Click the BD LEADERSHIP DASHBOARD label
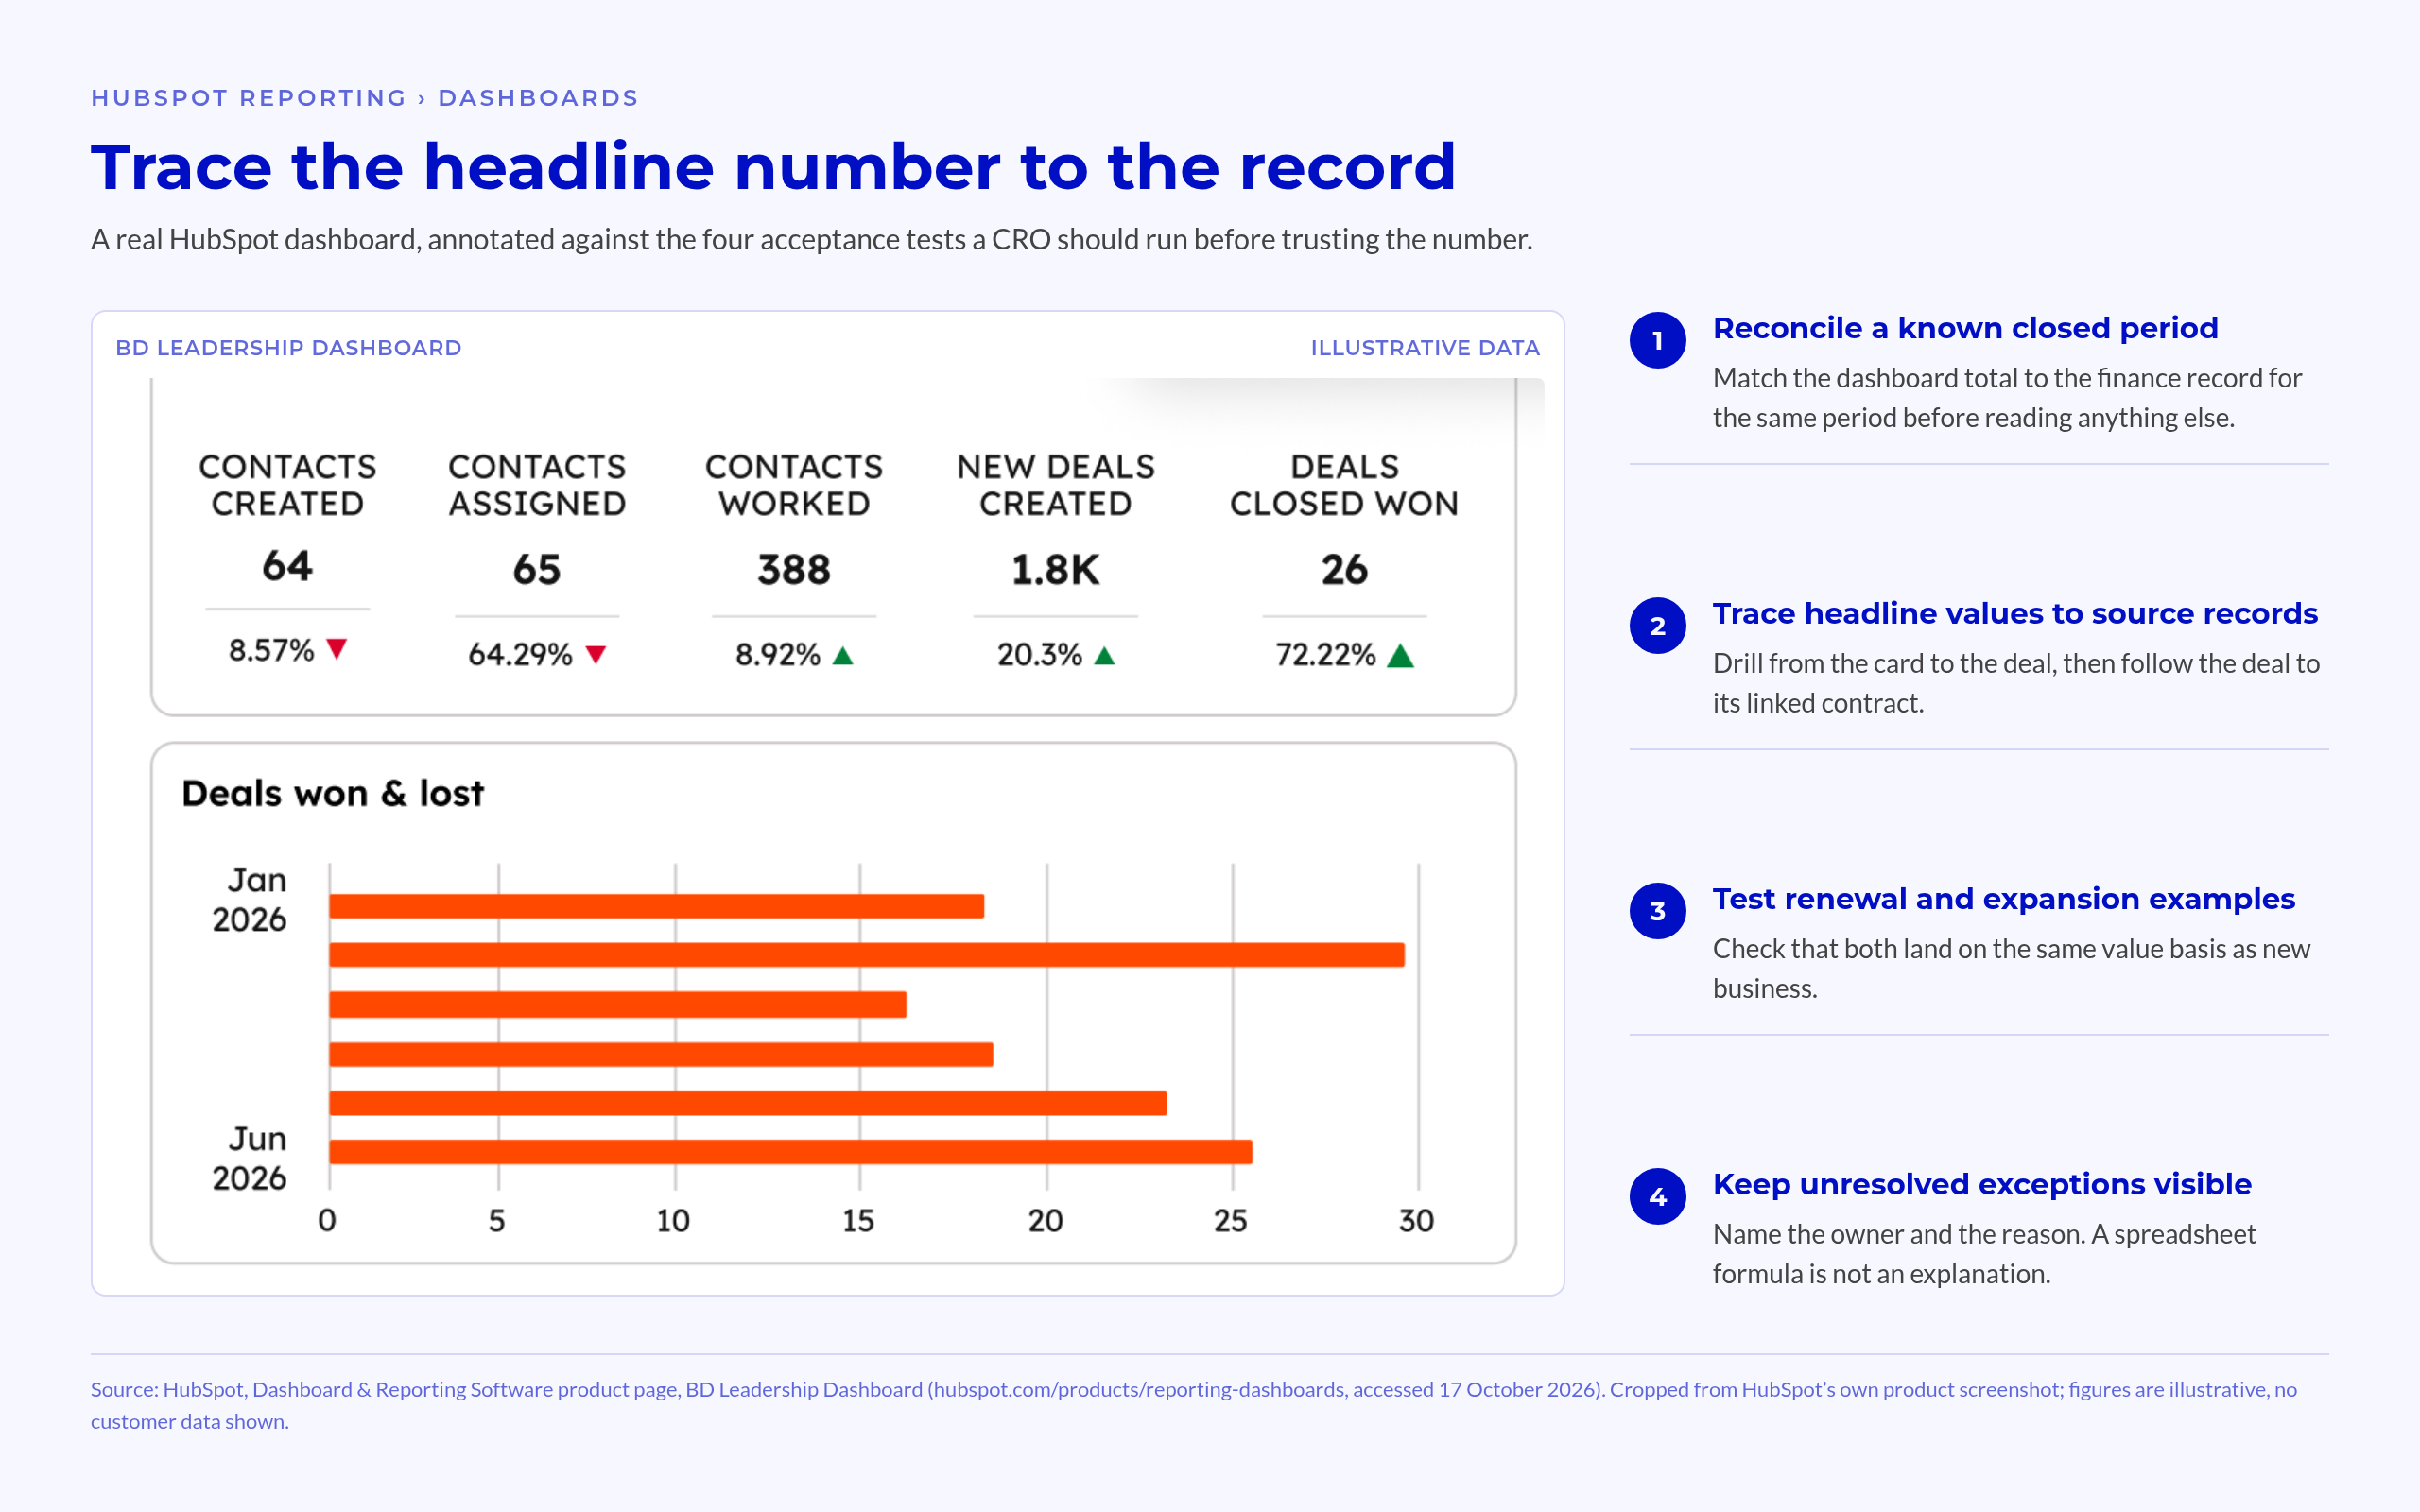Viewport: 2420px width, 1512px height. pos(288,348)
